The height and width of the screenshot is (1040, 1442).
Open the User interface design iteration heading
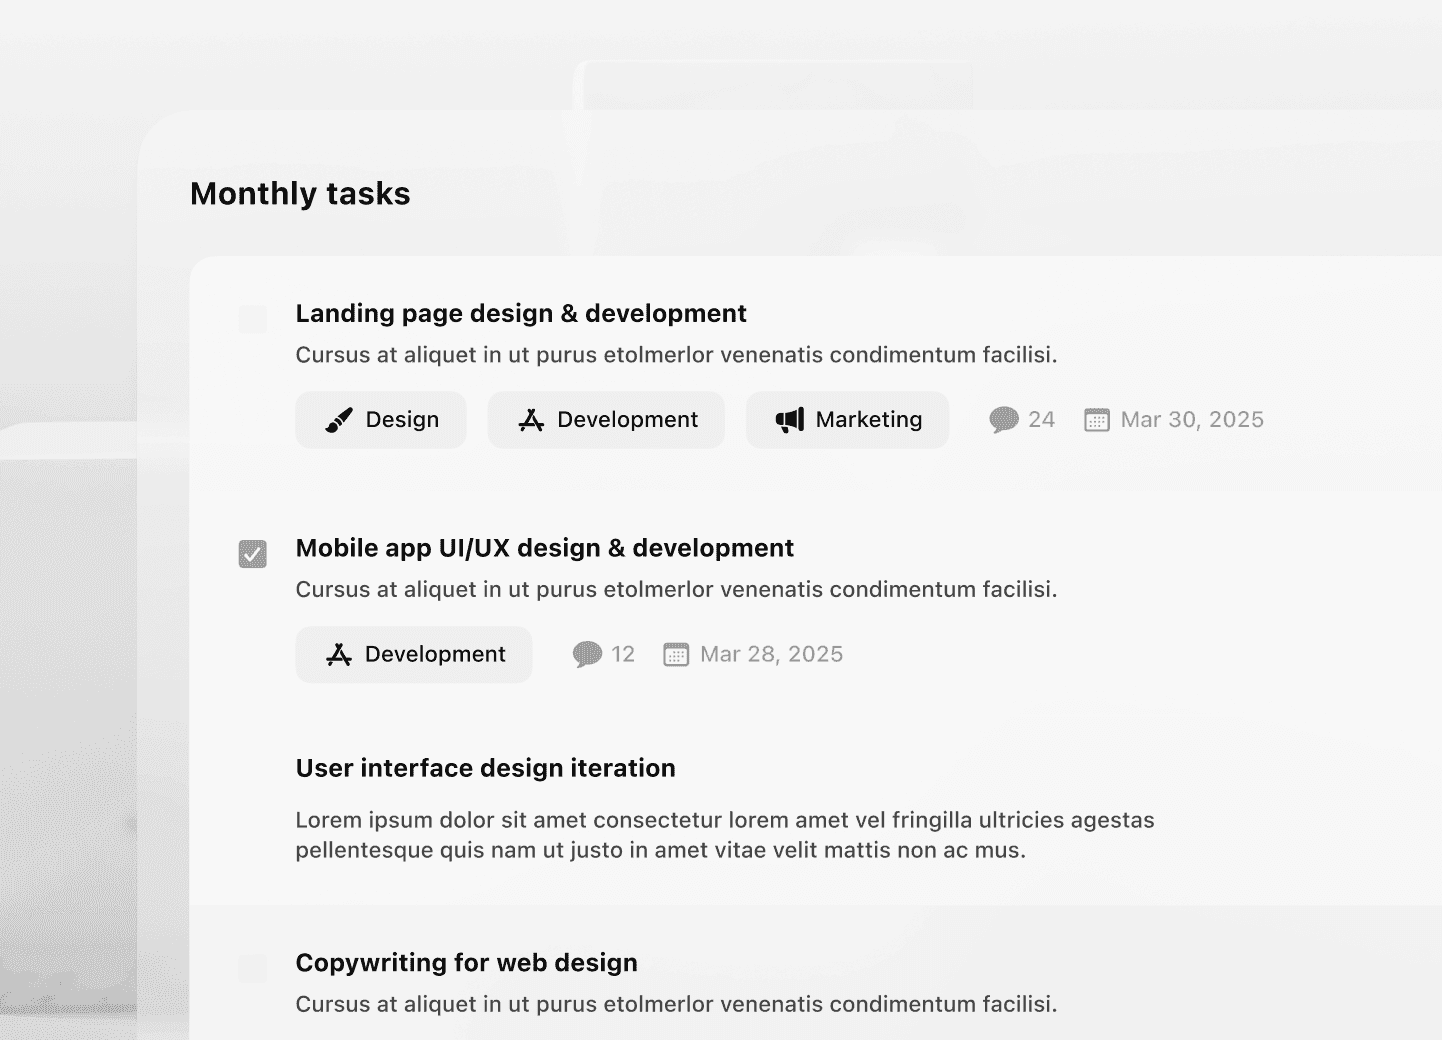486,768
